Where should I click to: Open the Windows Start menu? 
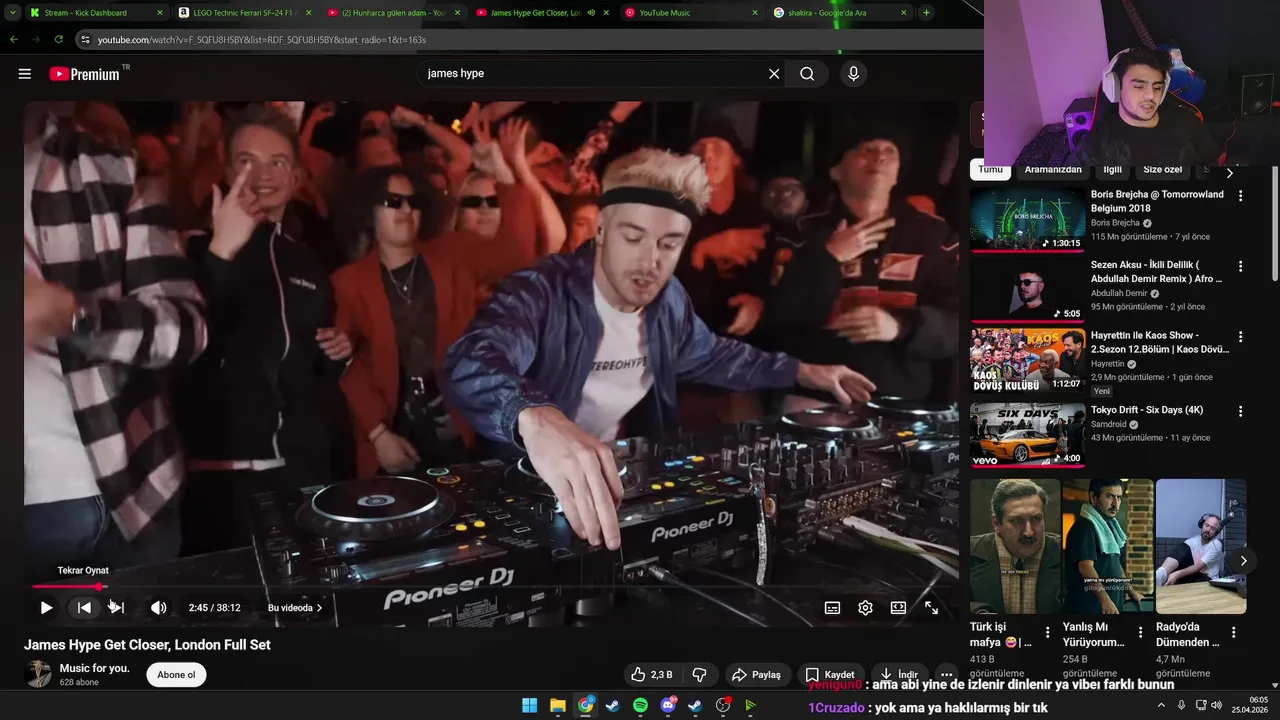coord(530,706)
